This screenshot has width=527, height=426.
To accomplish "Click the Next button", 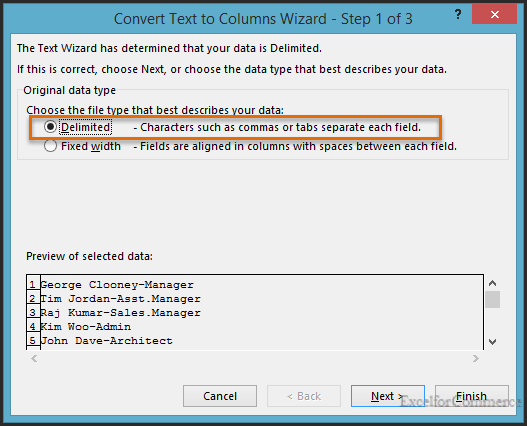I will click(x=388, y=396).
